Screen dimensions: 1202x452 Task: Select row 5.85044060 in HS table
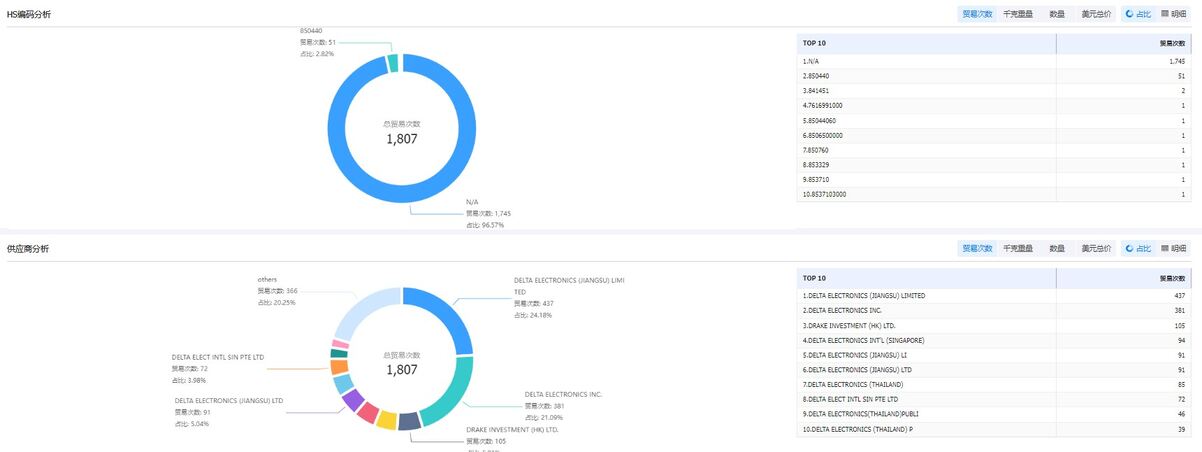click(993, 120)
